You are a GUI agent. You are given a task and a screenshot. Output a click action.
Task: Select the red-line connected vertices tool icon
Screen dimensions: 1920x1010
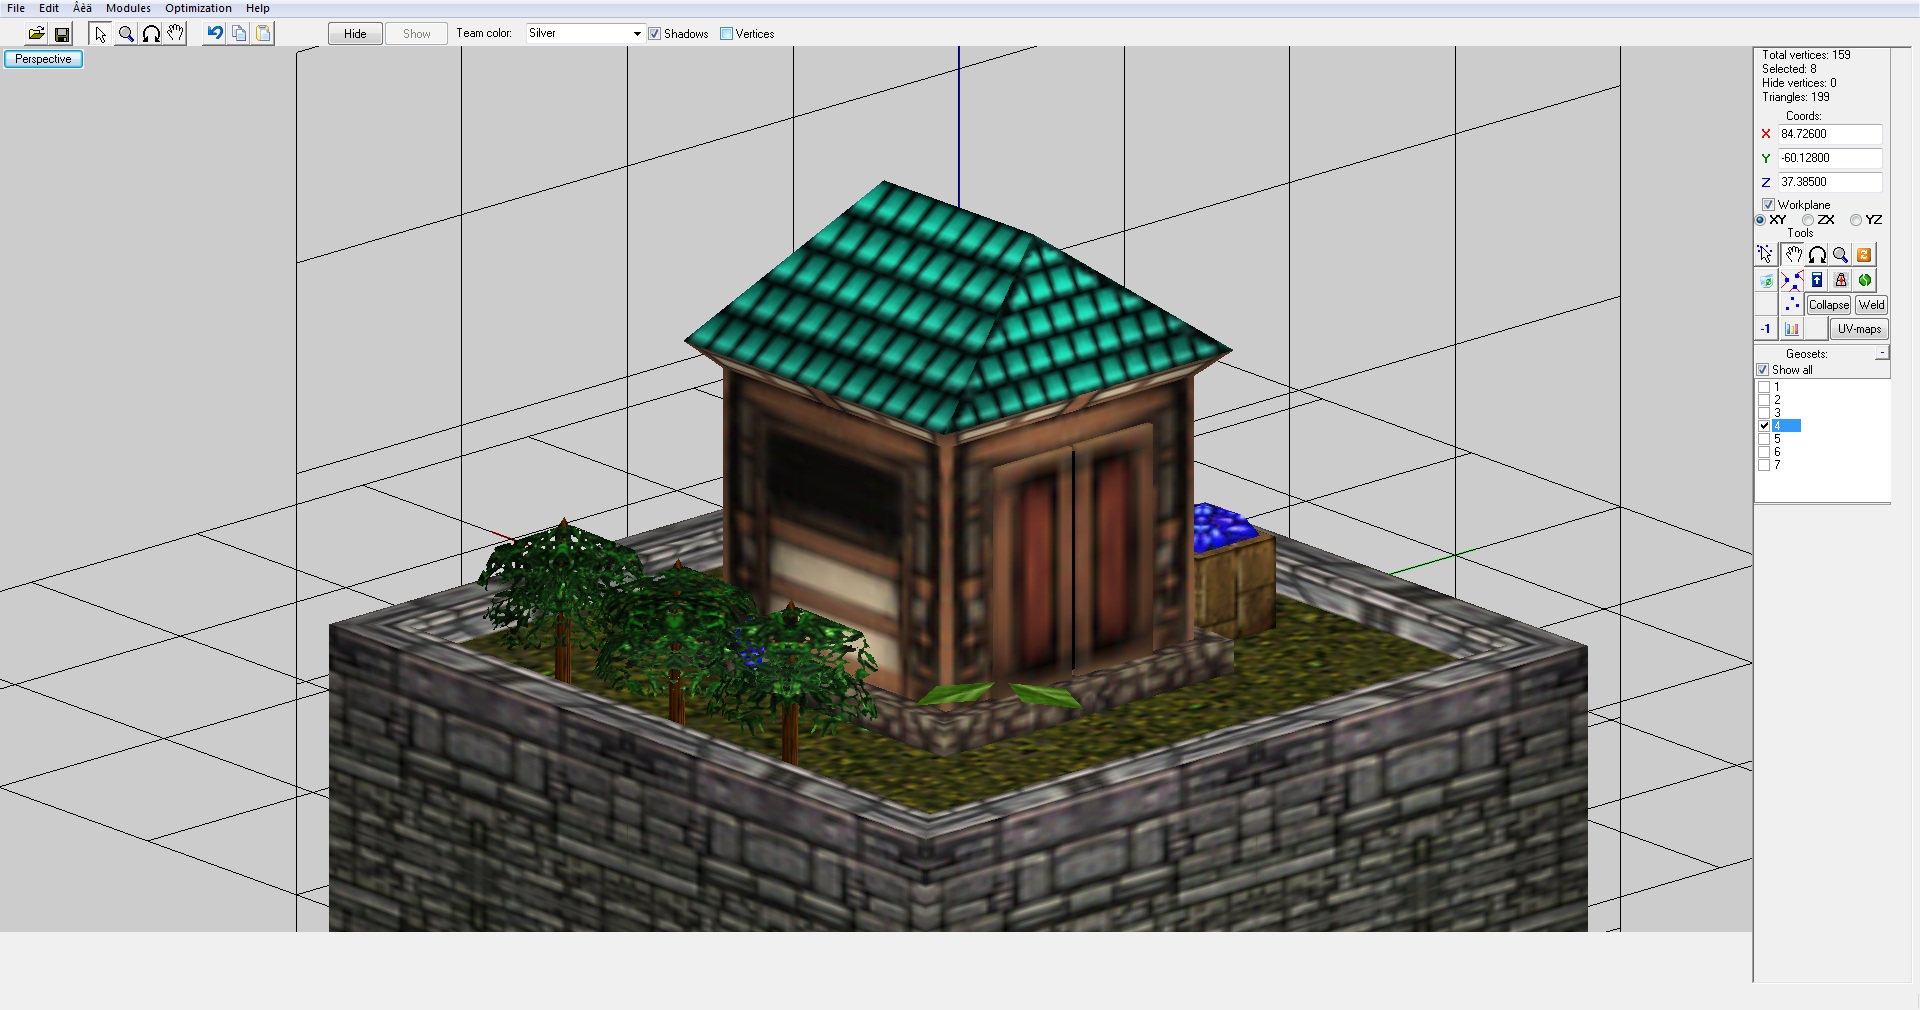click(x=1792, y=281)
